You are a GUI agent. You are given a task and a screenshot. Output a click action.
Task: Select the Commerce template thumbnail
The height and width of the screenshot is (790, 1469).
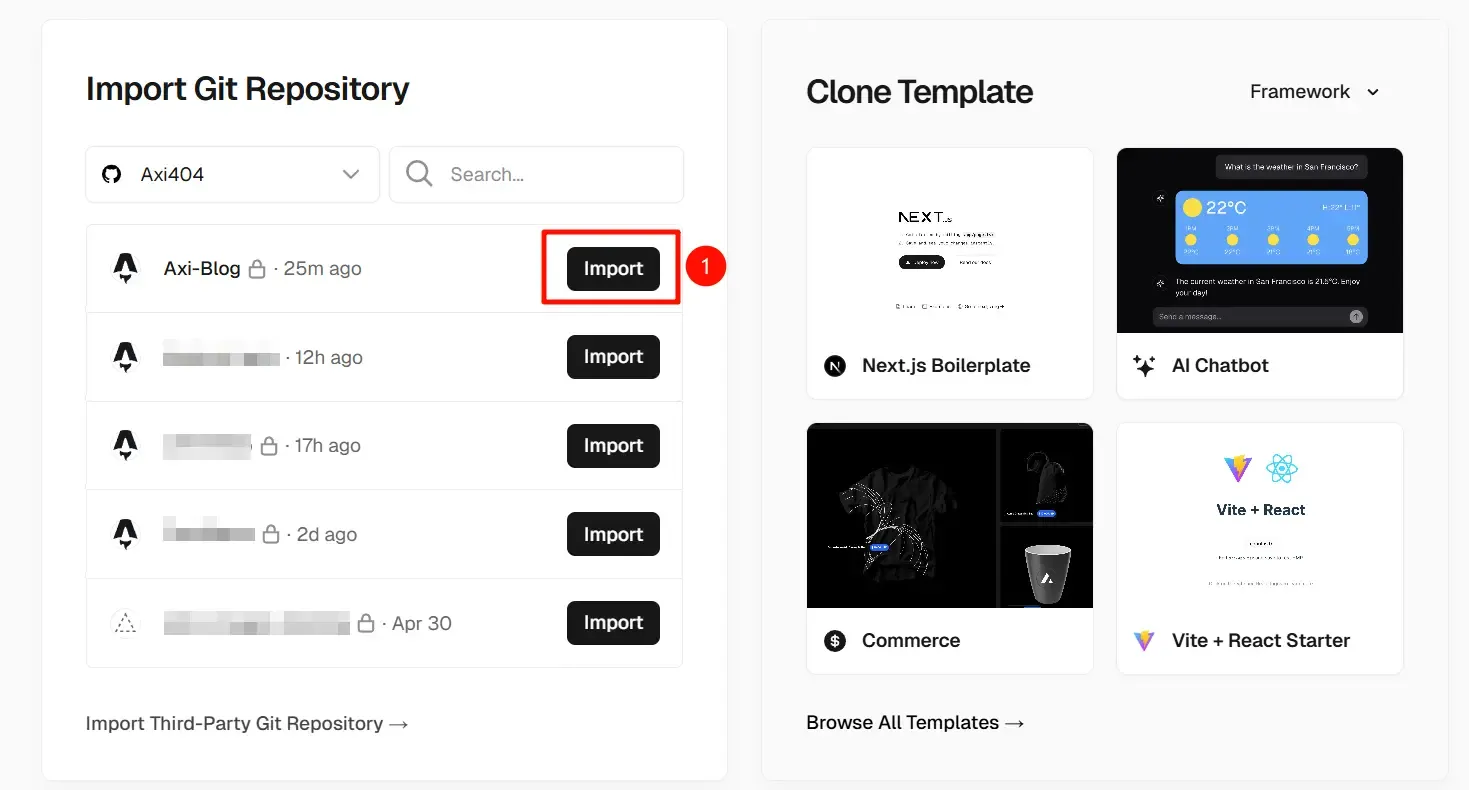coord(950,515)
